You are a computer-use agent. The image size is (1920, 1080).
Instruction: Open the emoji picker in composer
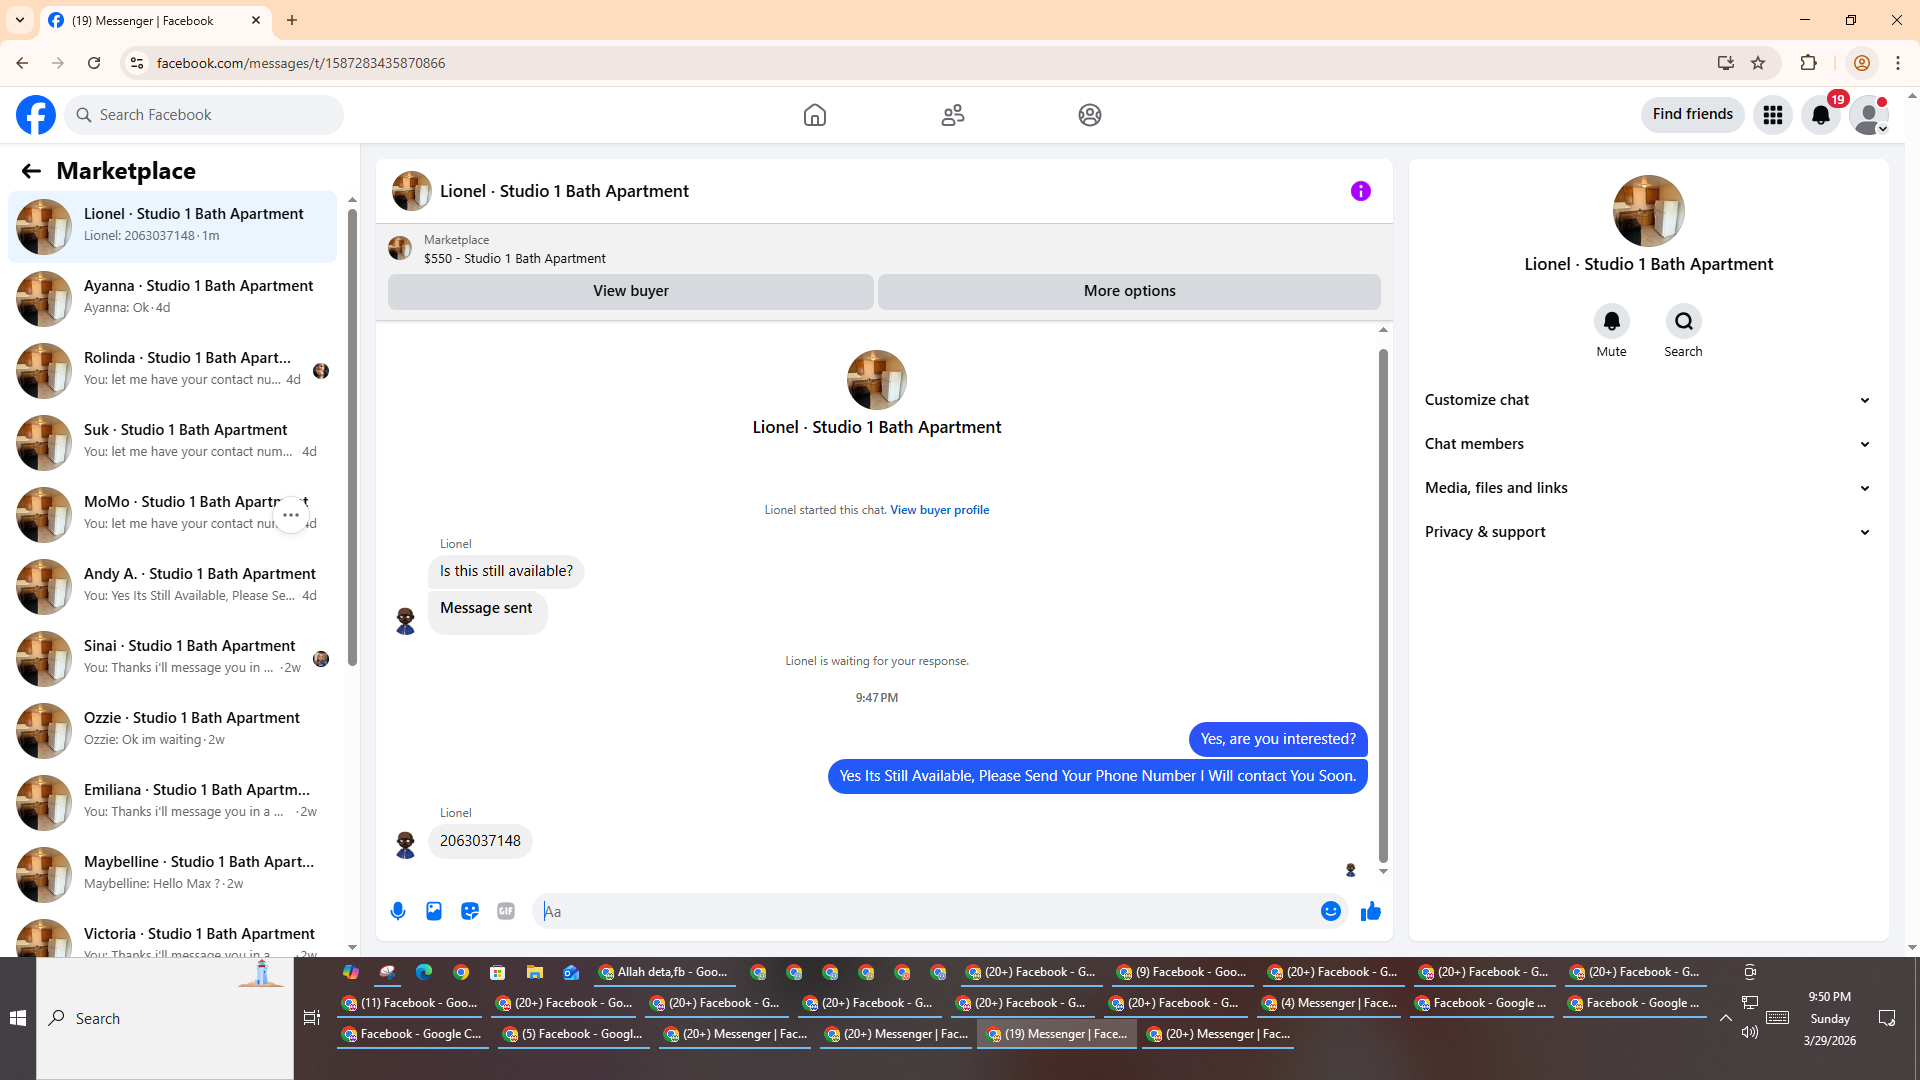tap(1331, 911)
